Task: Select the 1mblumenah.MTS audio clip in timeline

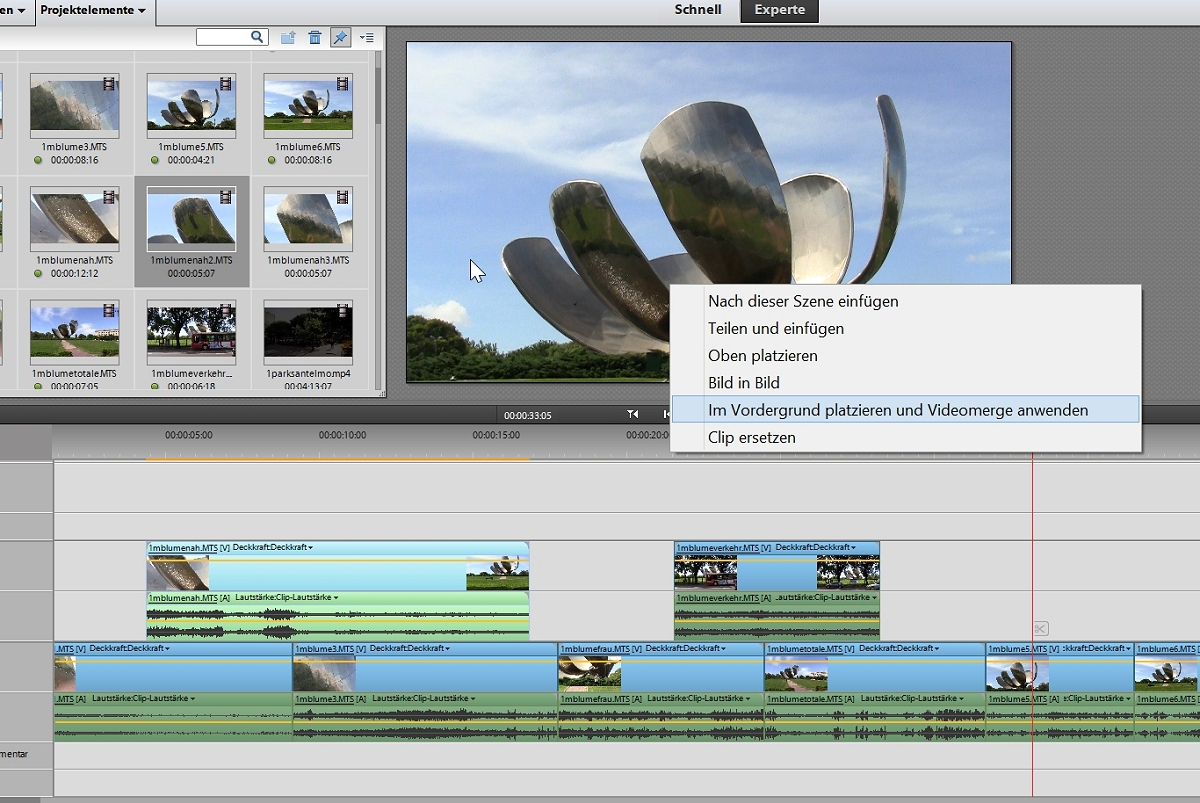Action: tap(338, 617)
